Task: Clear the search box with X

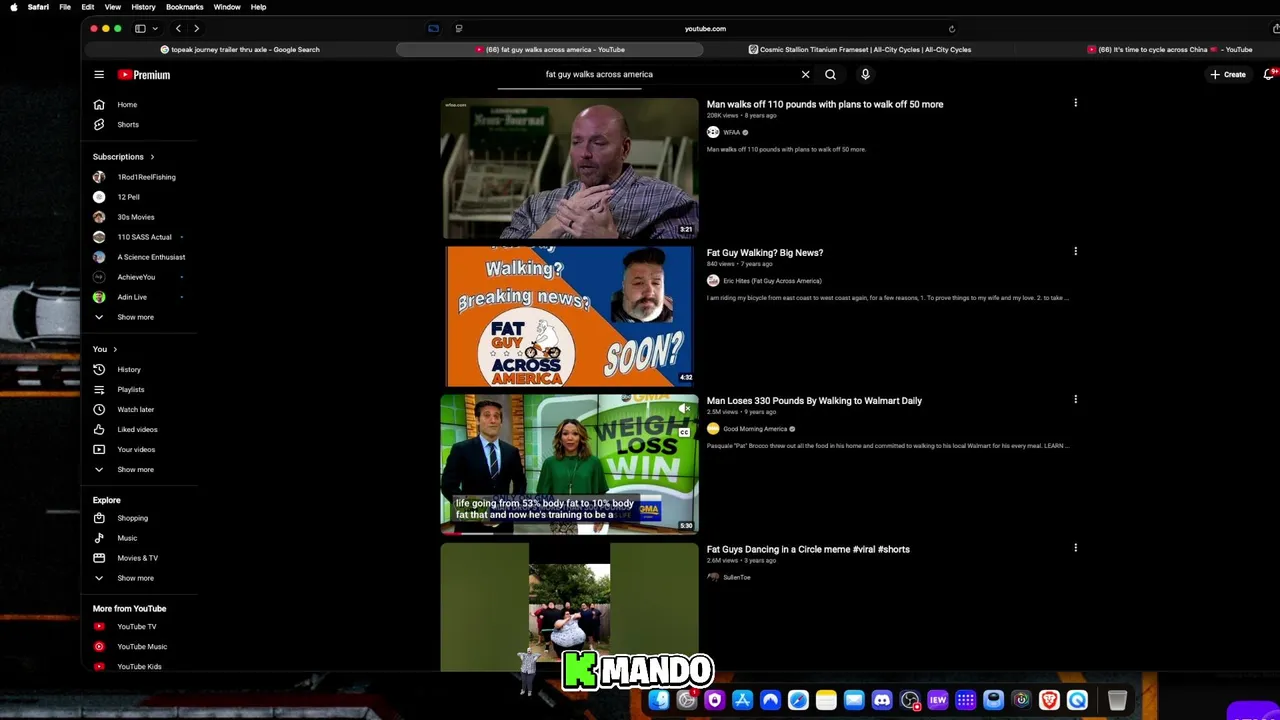Action: (805, 74)
